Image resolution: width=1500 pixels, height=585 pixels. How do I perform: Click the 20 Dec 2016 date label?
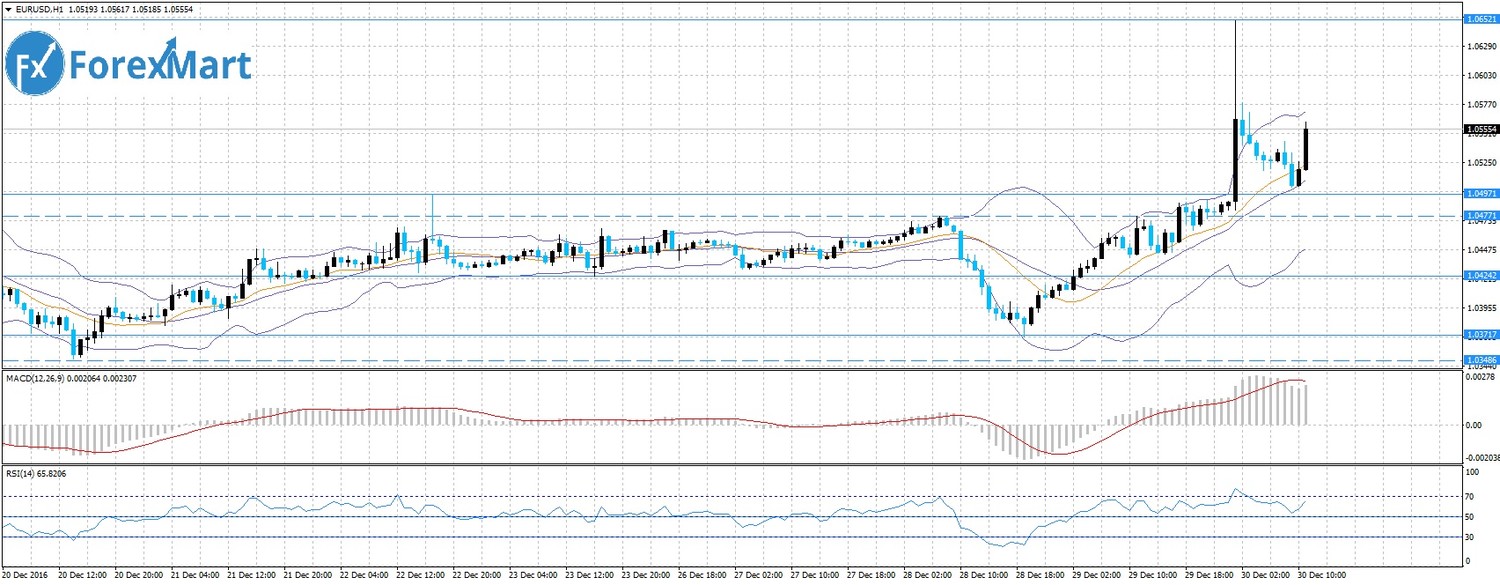click(x=25, y=576)
